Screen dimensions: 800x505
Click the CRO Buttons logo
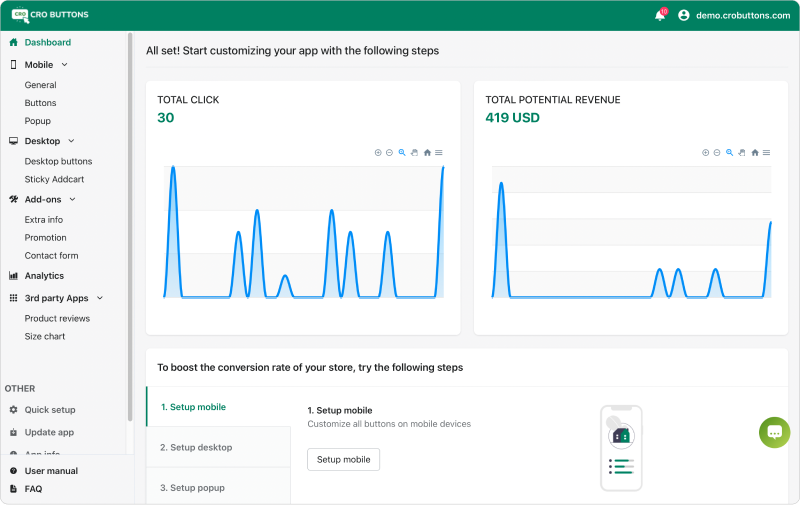point(50,15)
